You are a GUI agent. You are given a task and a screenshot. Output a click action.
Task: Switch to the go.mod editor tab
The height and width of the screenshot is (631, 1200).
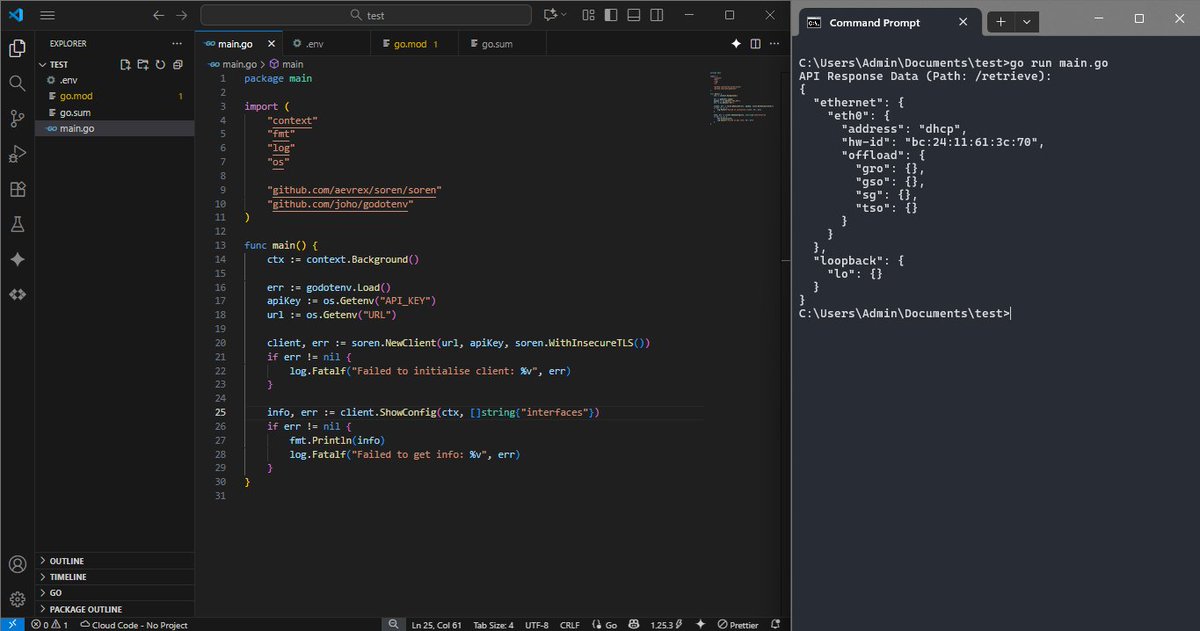click(414, 44)
